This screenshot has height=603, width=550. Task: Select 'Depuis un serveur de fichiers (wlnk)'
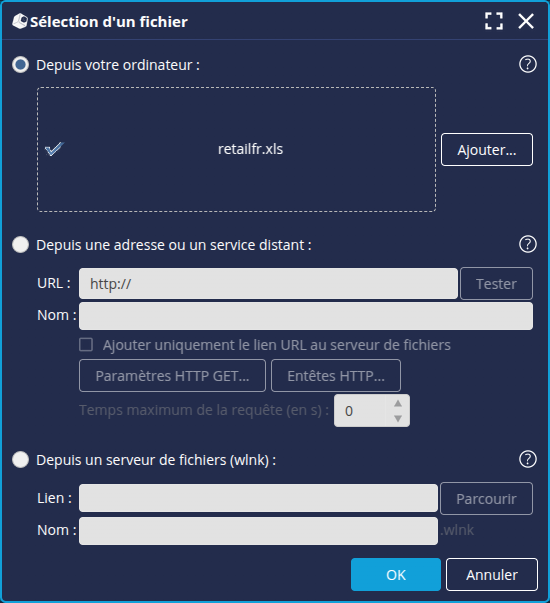(x=20, y=460)
